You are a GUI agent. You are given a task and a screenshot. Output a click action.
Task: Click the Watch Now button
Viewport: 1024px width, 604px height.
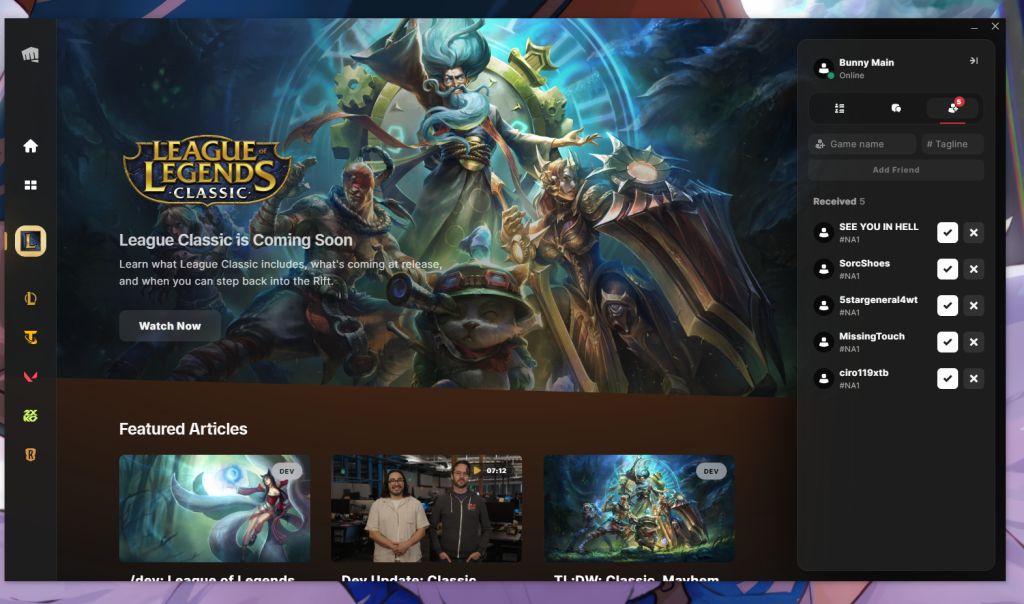click(170, 326)
